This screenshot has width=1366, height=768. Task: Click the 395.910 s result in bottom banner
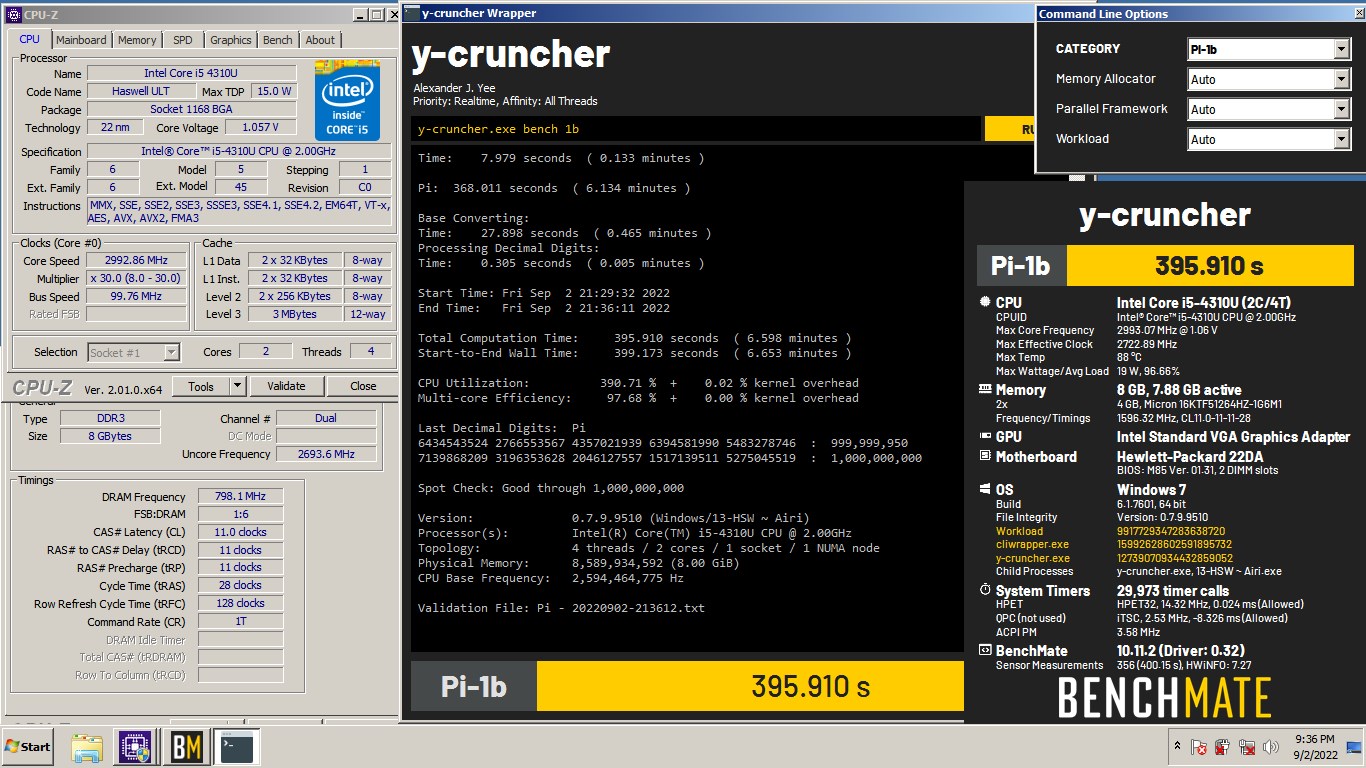pyautogui.click(x=811, y=686)
